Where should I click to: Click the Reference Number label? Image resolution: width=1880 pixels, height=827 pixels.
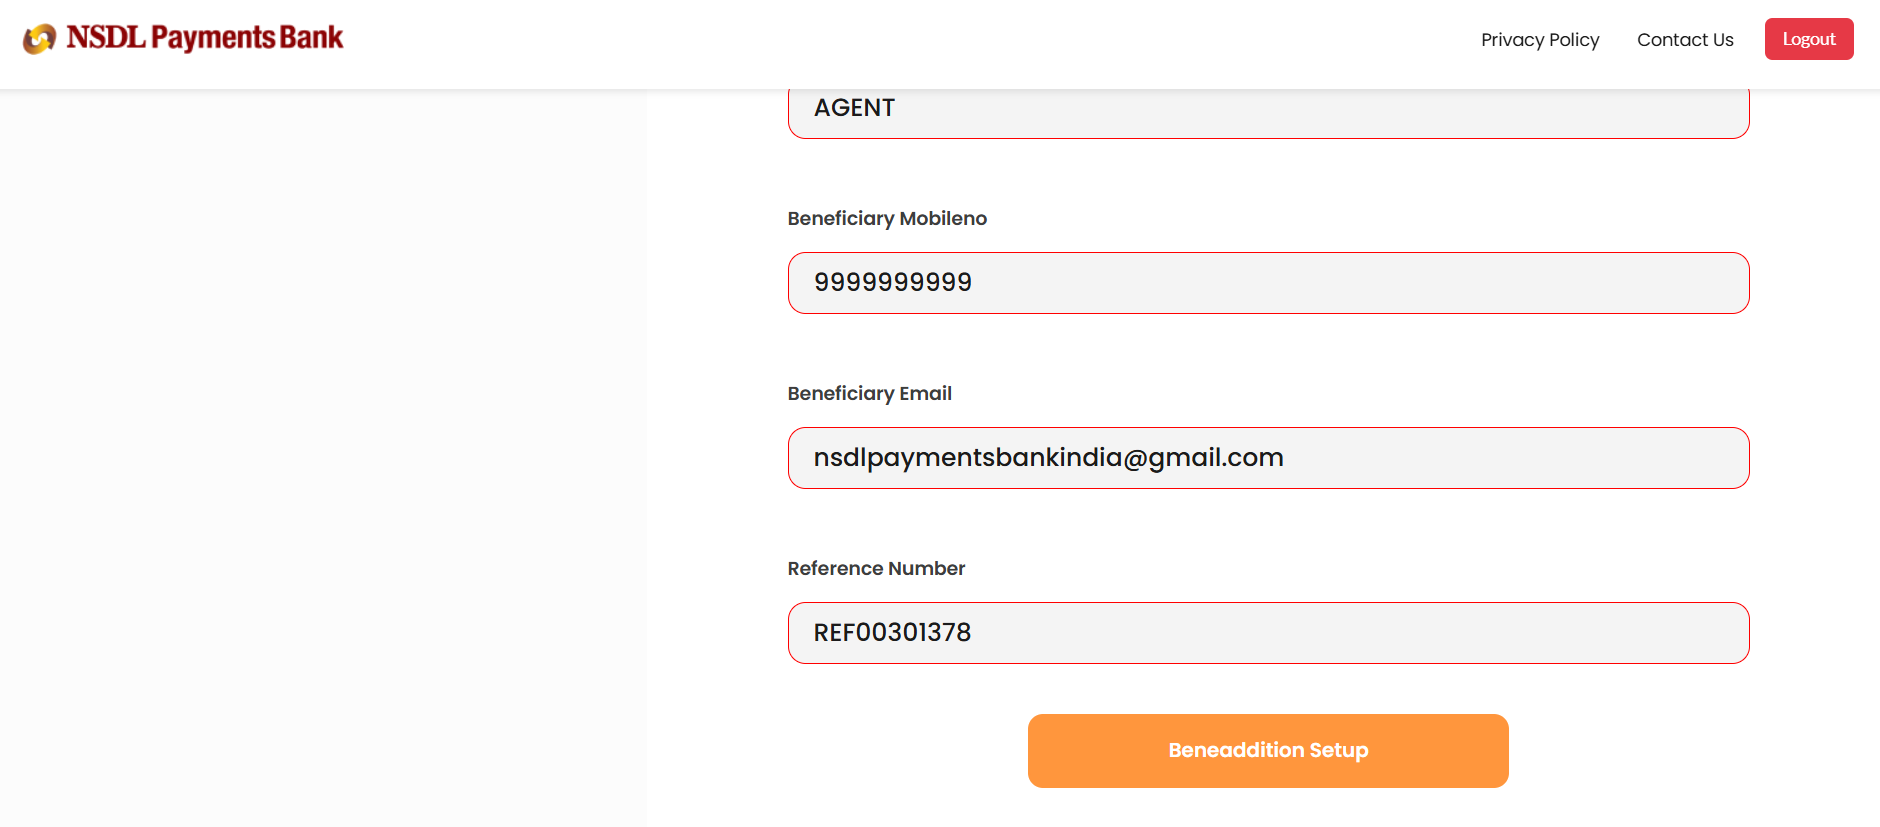pos(876,569)
